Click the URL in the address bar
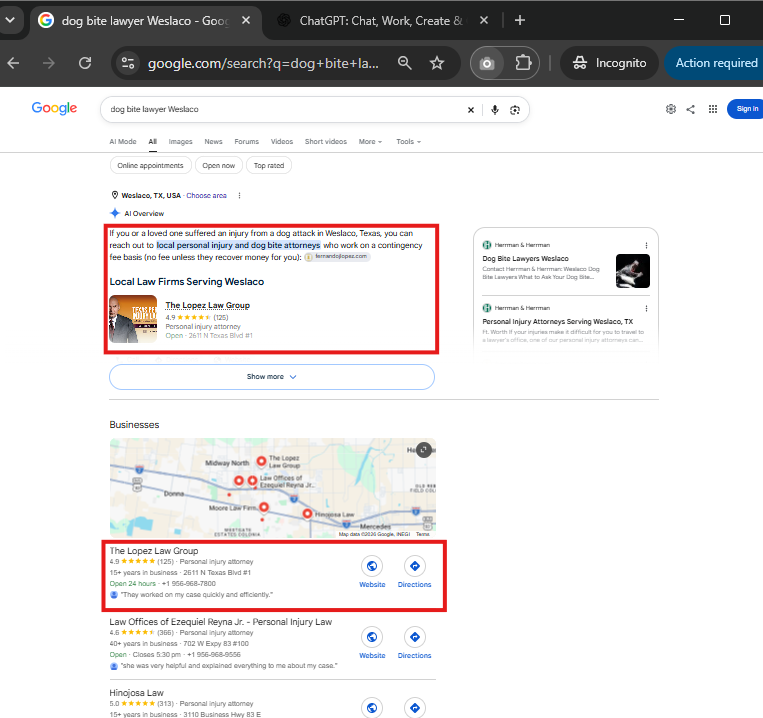 pos(263,63)
